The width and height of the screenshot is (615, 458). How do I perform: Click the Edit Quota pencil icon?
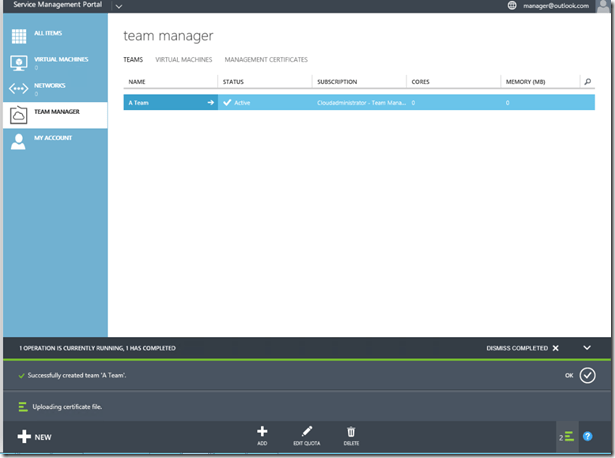307,431
